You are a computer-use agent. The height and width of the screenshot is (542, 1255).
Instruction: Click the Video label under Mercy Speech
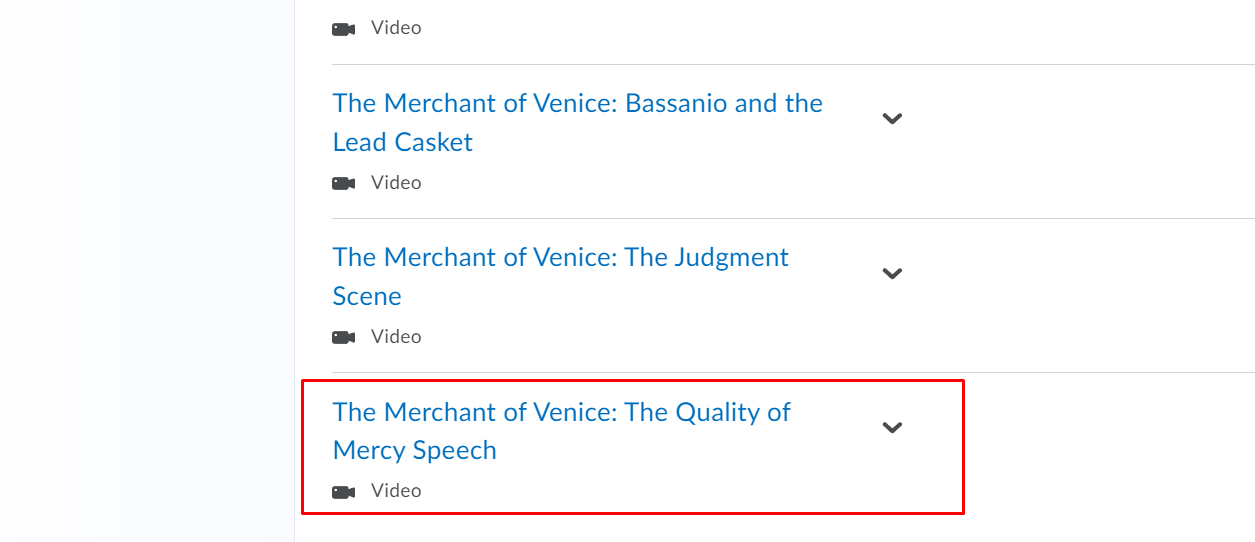tap(396, 490)
